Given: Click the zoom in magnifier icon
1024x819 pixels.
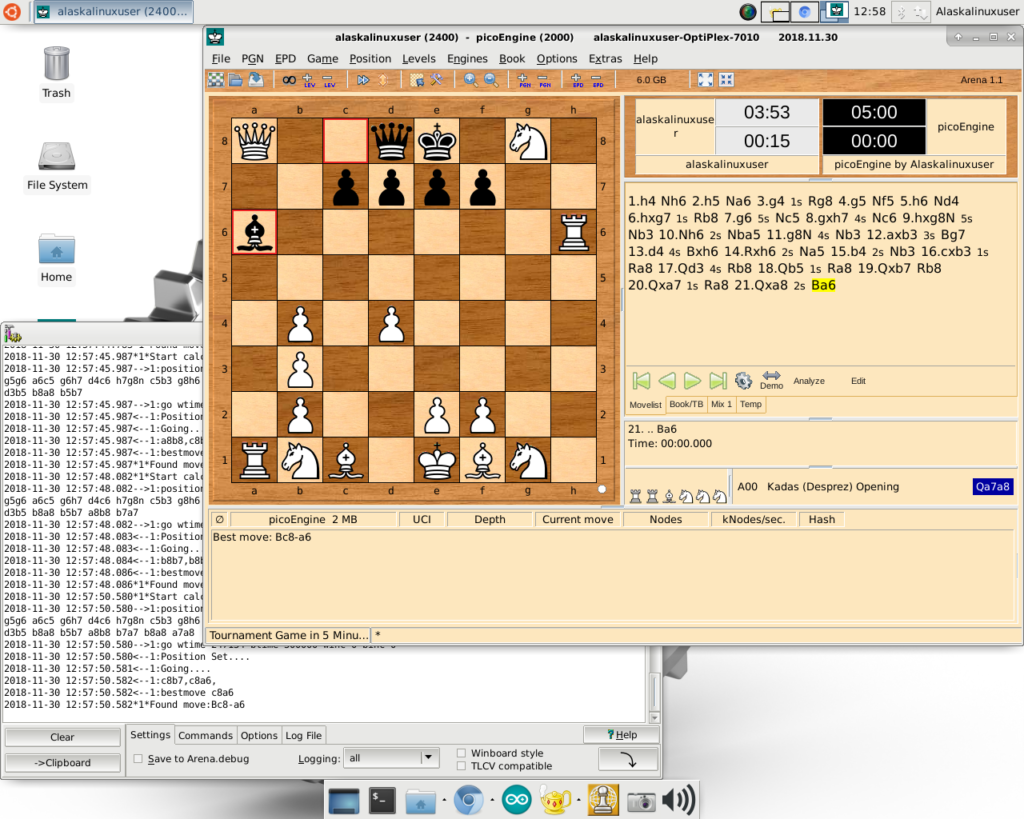Looking at the screenshot, I should [x=470, y=80].
